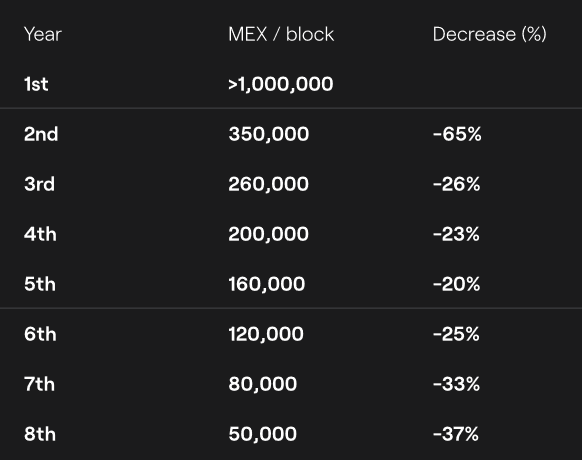Viewport: 582px width, 460px height.
Task: Click the 160,000 MEX value
Action: tap(267, 284)
